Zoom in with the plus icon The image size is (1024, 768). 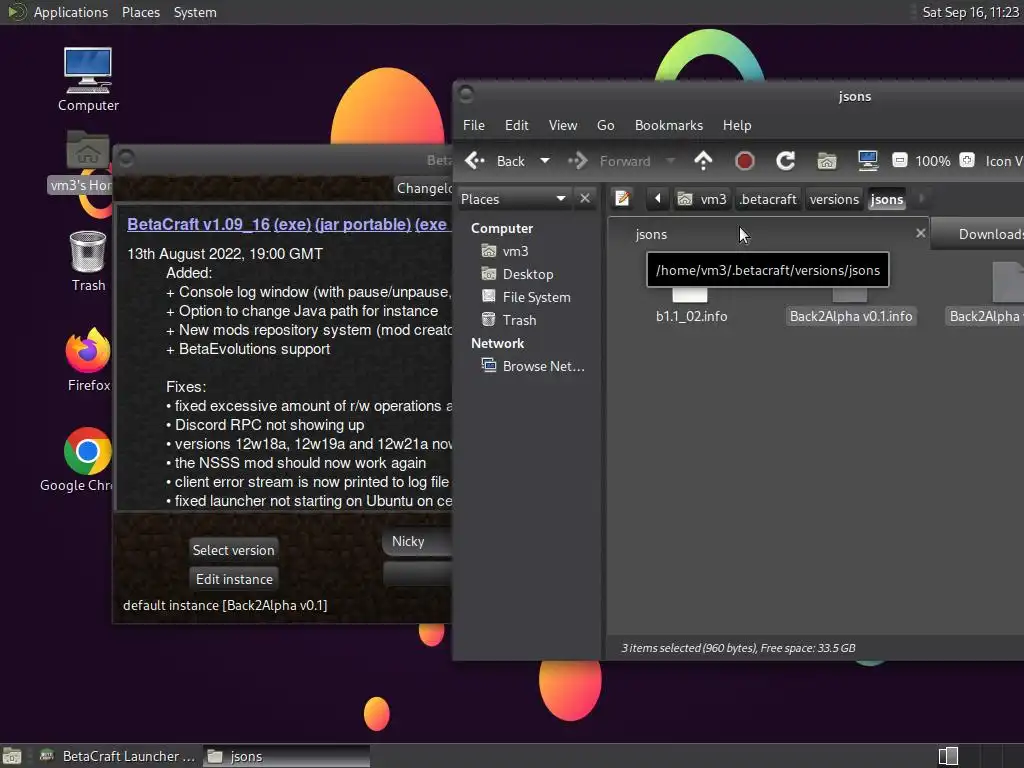point(967,160)
